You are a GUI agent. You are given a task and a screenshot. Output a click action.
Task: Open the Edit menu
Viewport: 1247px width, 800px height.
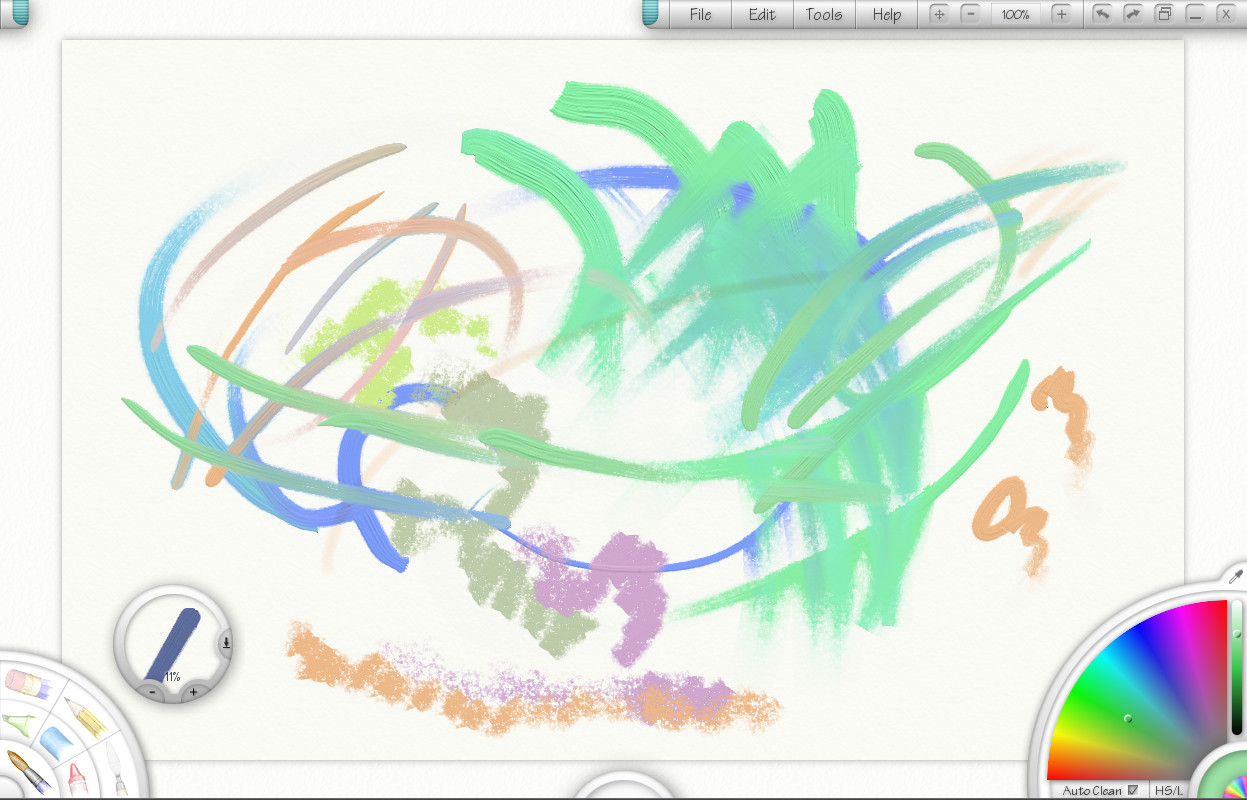point(762,14)
